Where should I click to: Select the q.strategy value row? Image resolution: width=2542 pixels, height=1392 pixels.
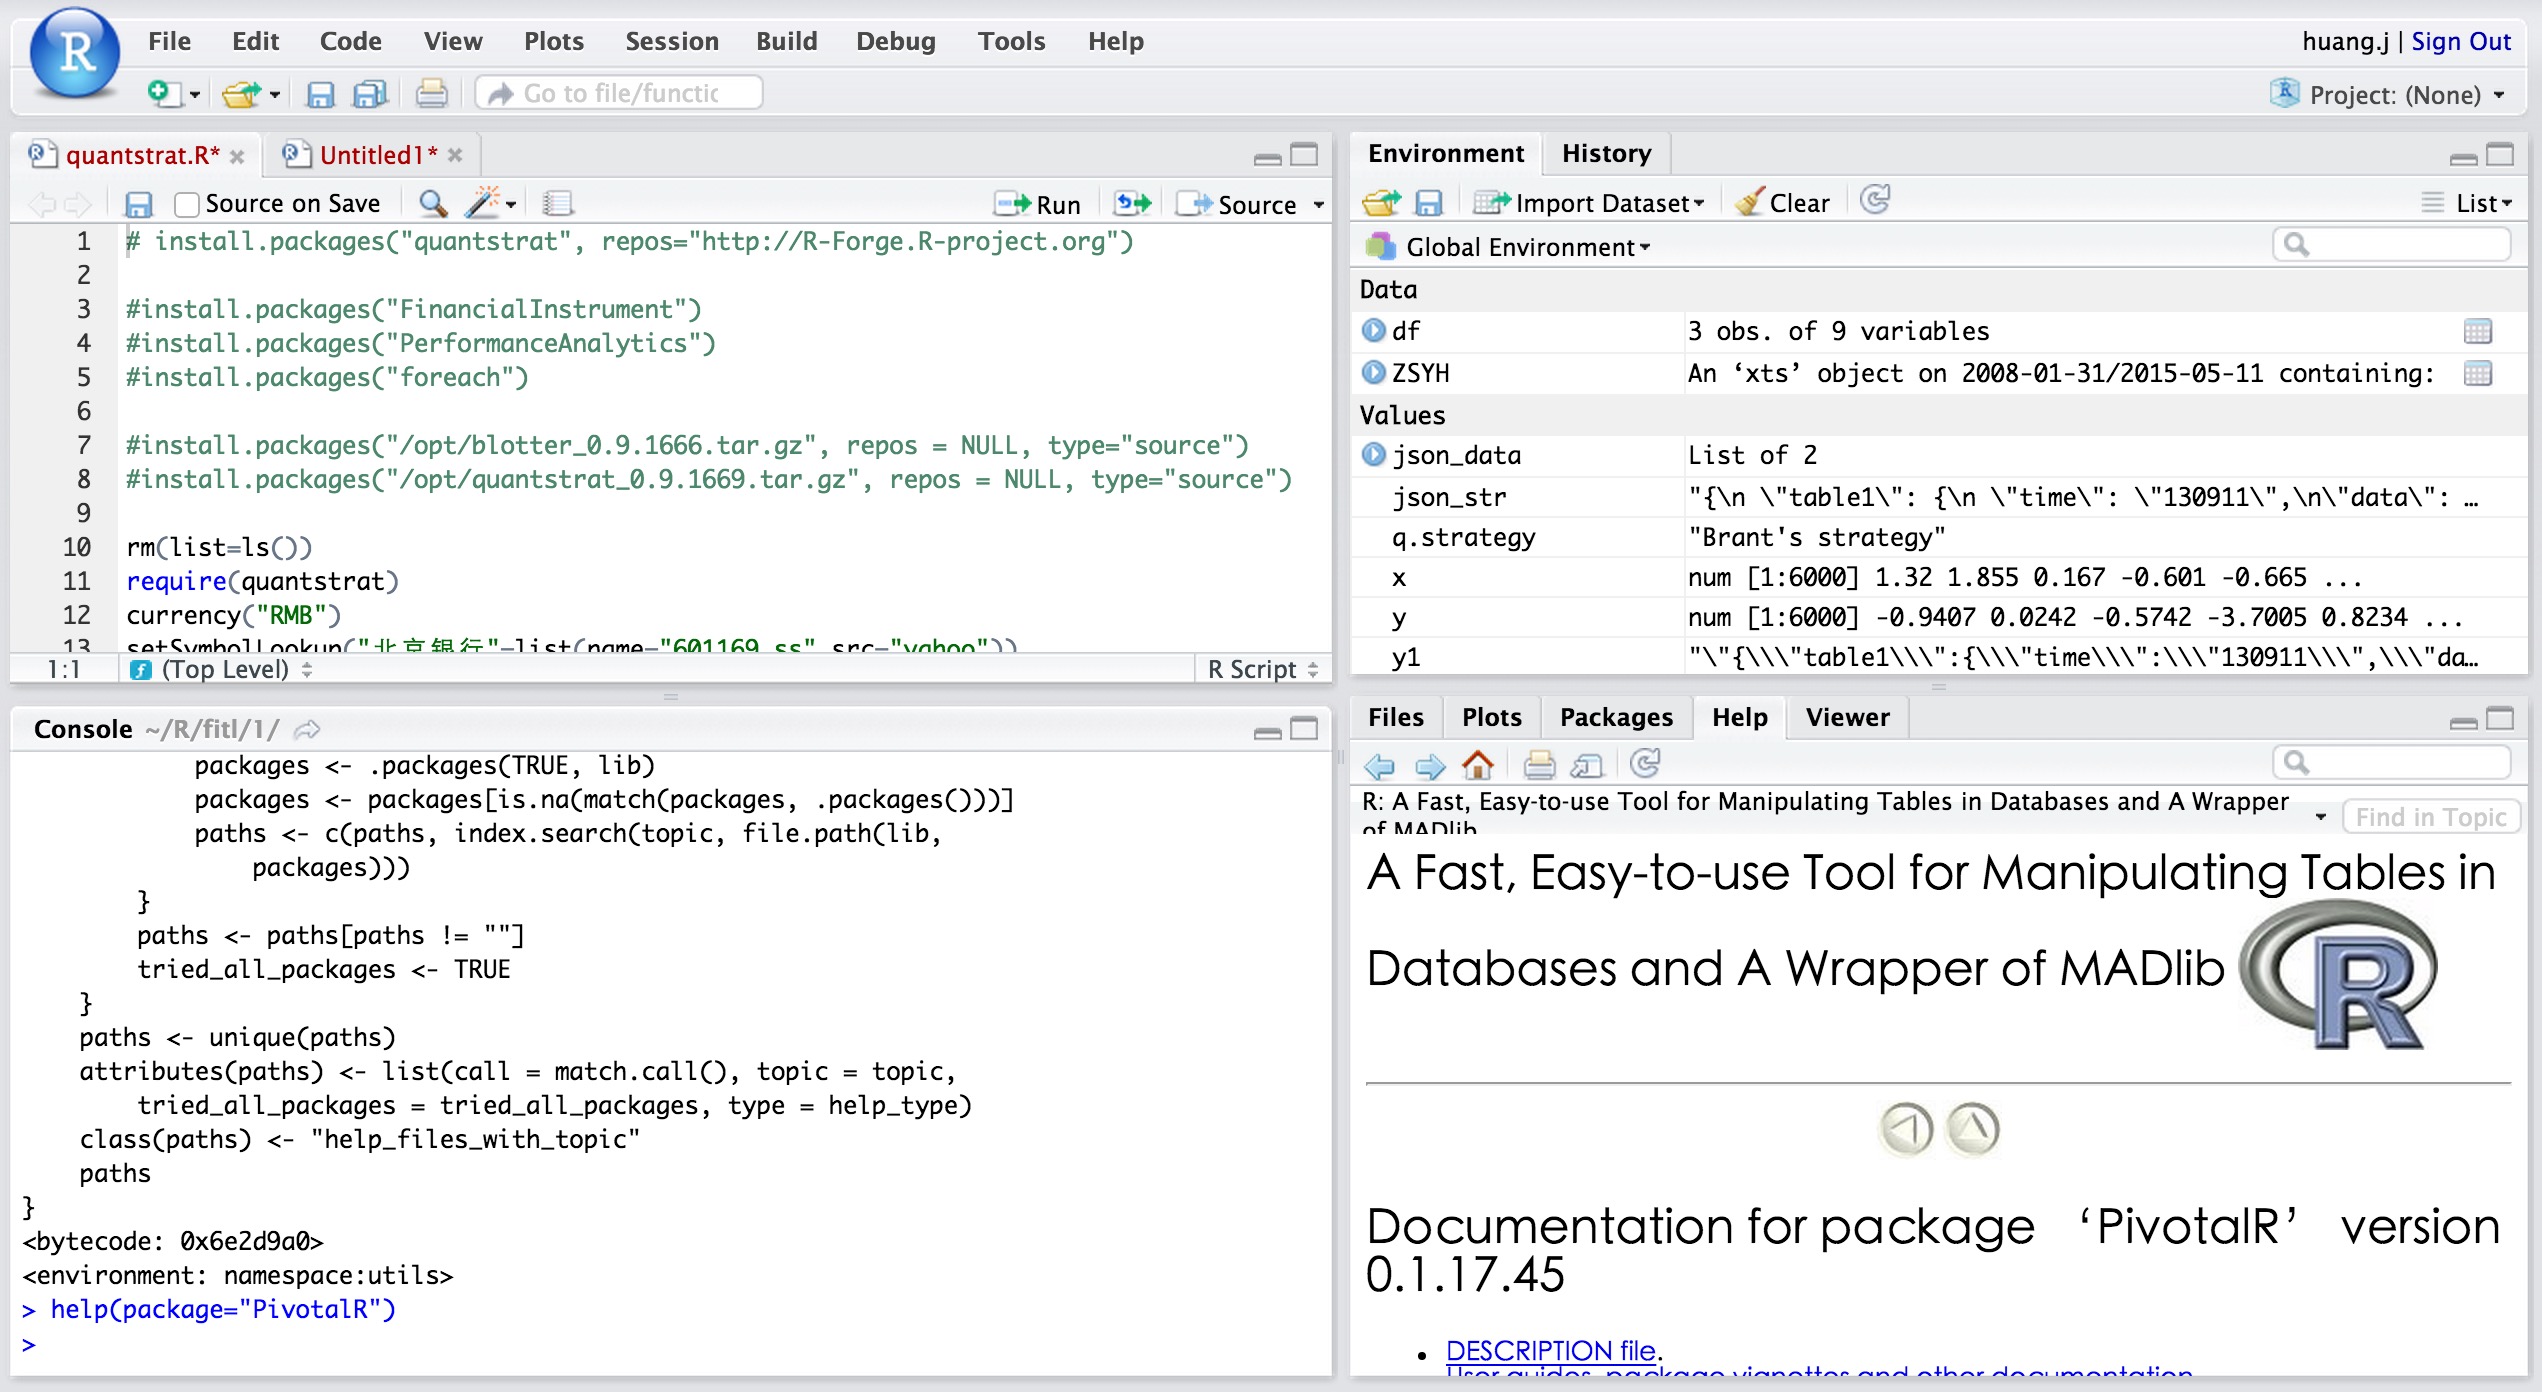[x=1938, y=537]
